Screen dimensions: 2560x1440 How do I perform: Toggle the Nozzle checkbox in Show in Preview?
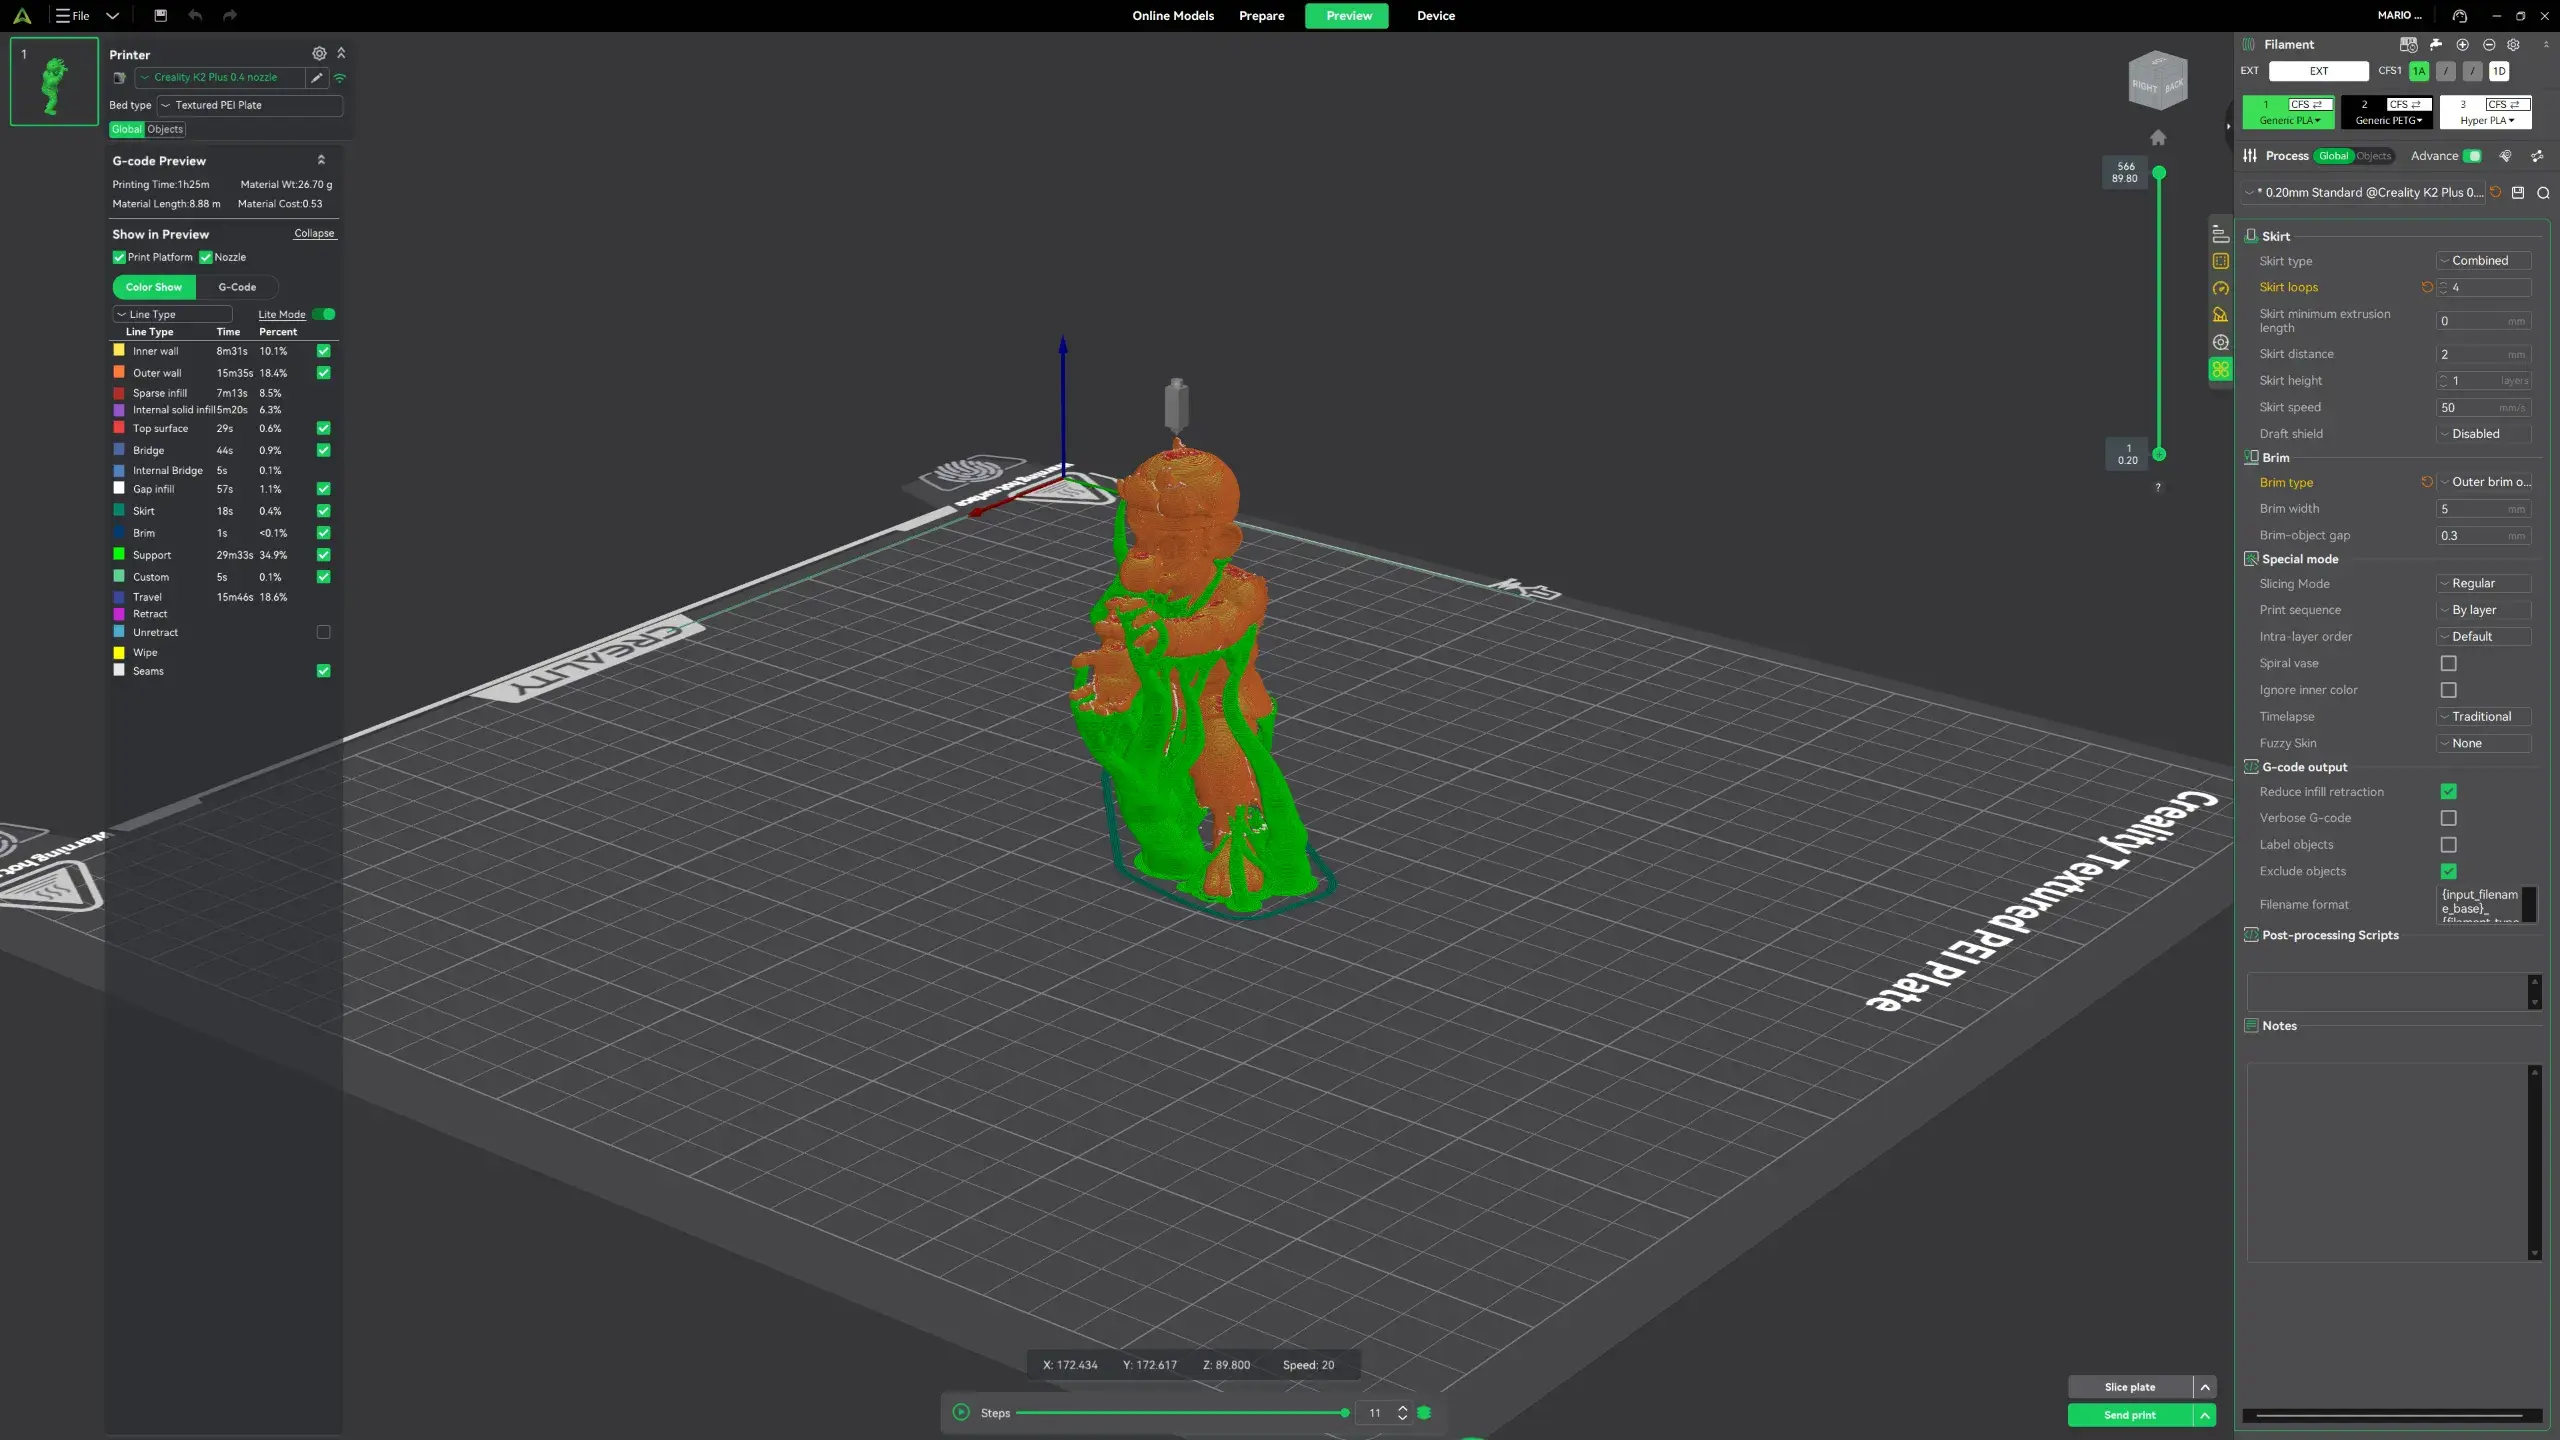click(206, 257)
